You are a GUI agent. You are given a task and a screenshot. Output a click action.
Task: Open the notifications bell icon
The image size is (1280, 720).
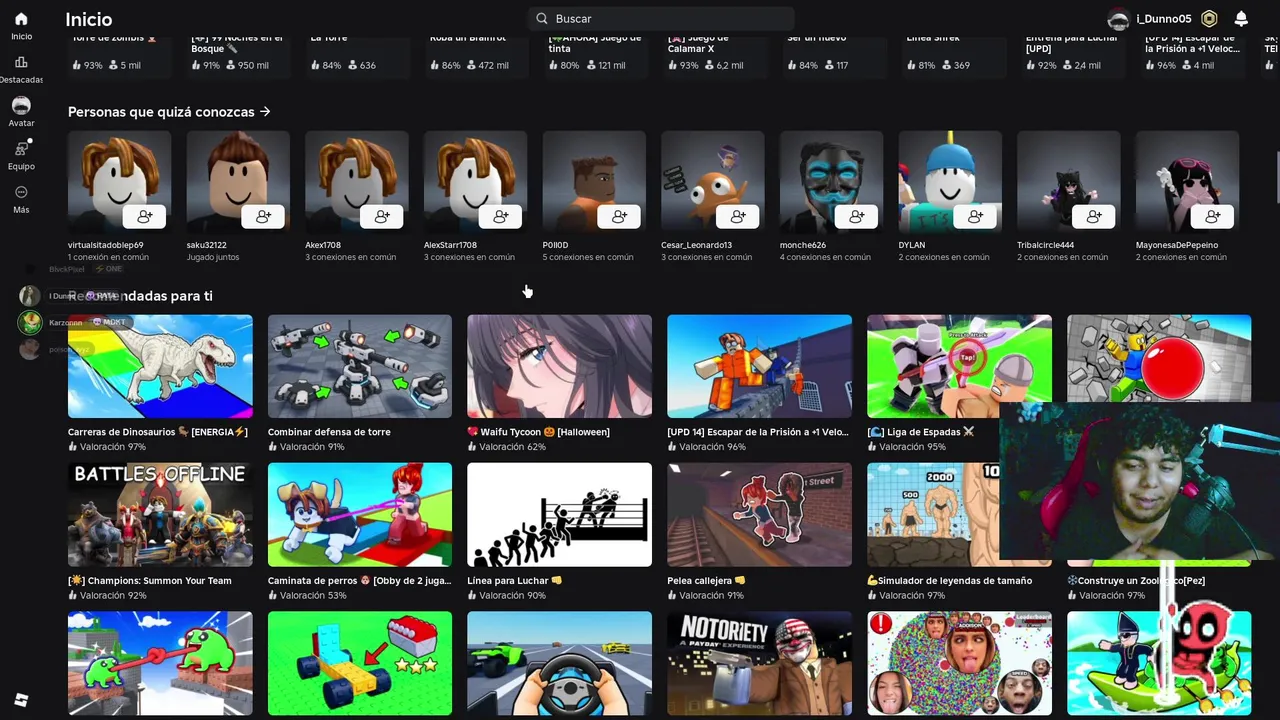[1241, 19]
